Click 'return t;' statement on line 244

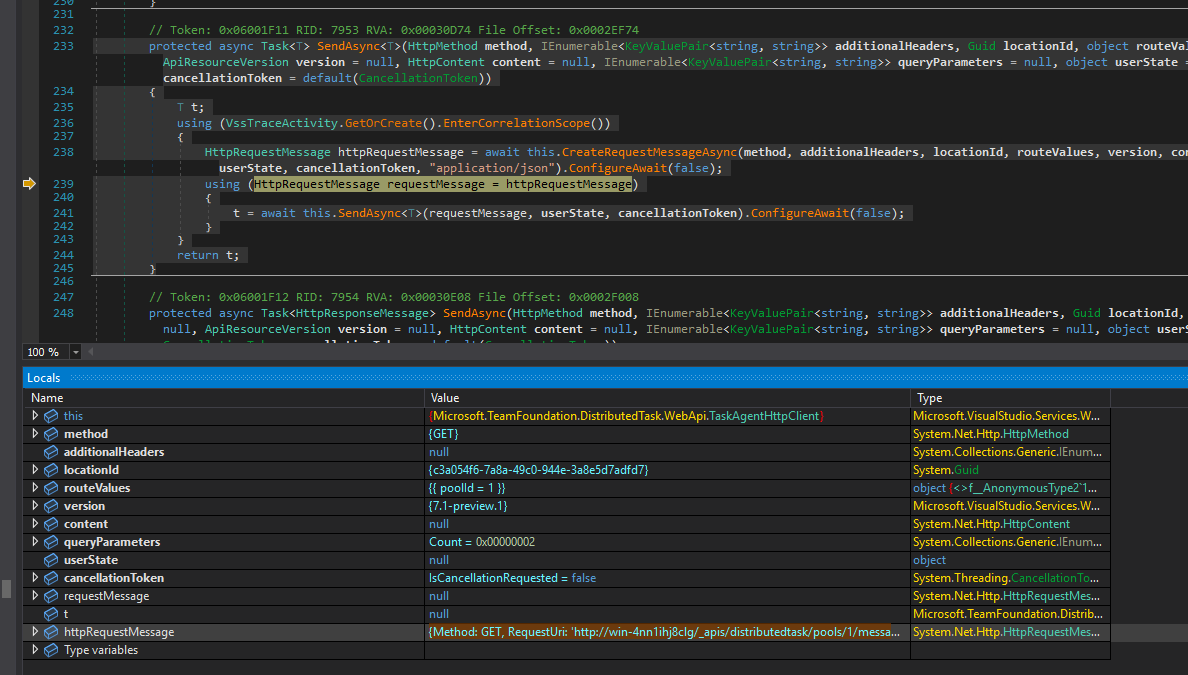click(x=208, y=255)
